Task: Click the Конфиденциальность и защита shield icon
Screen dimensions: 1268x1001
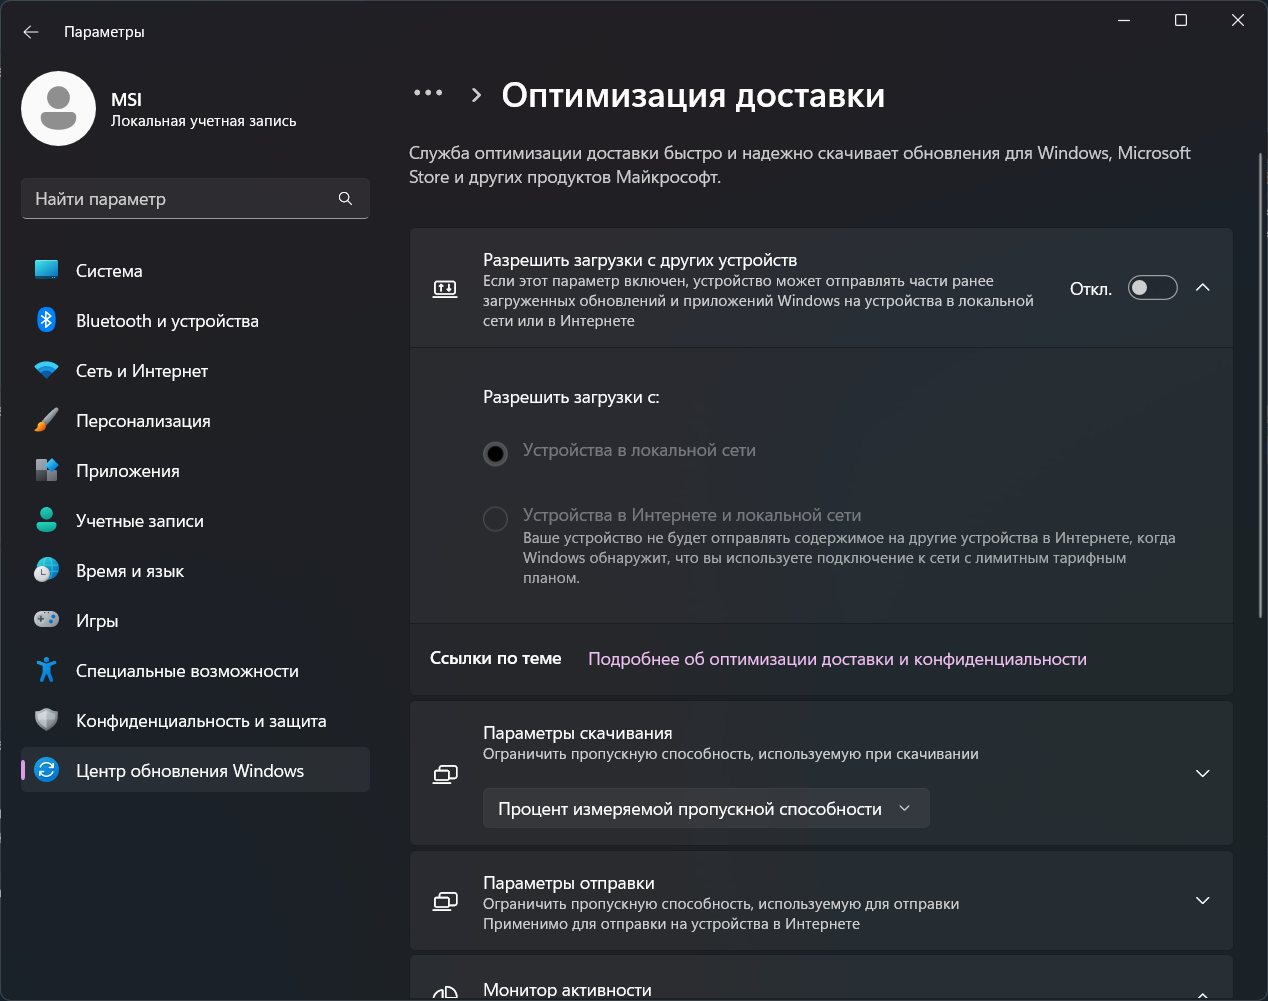Action: click(x=46, y=720)
